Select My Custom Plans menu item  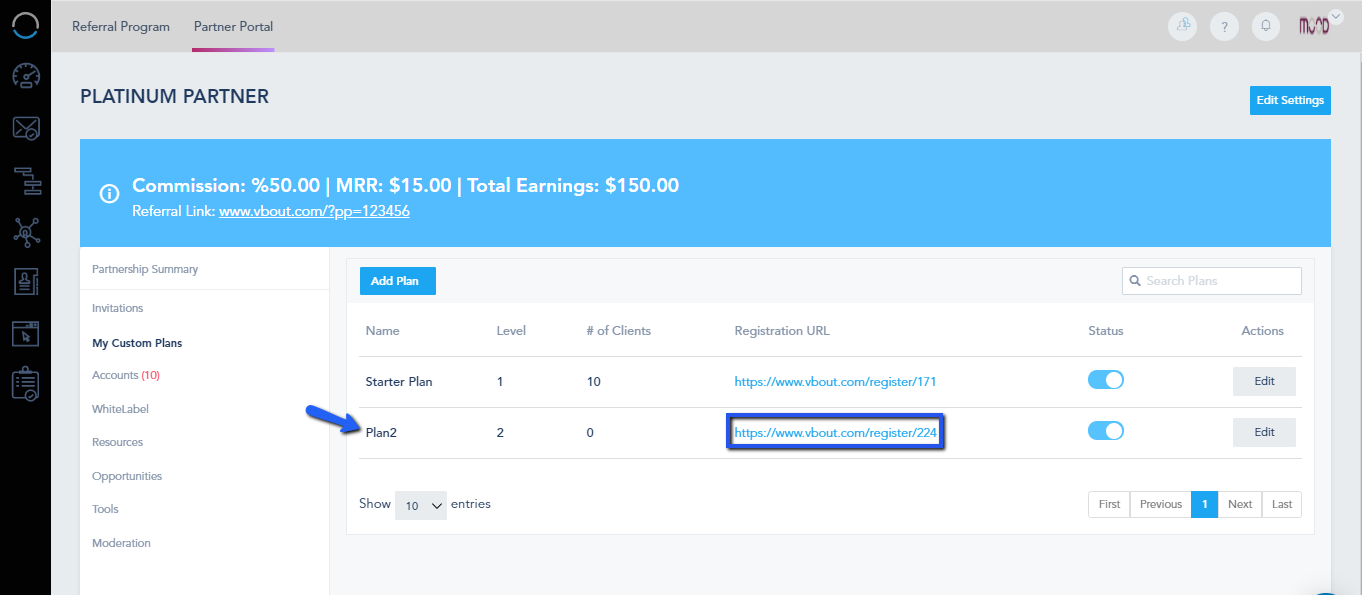click(x=137, y=343)
